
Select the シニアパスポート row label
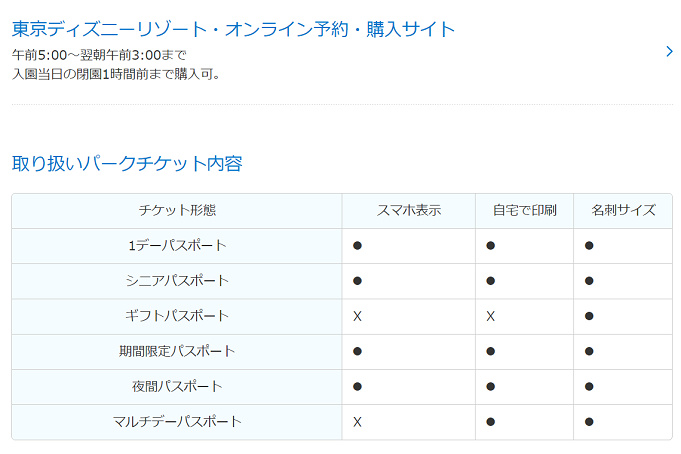tap(177, 281)
